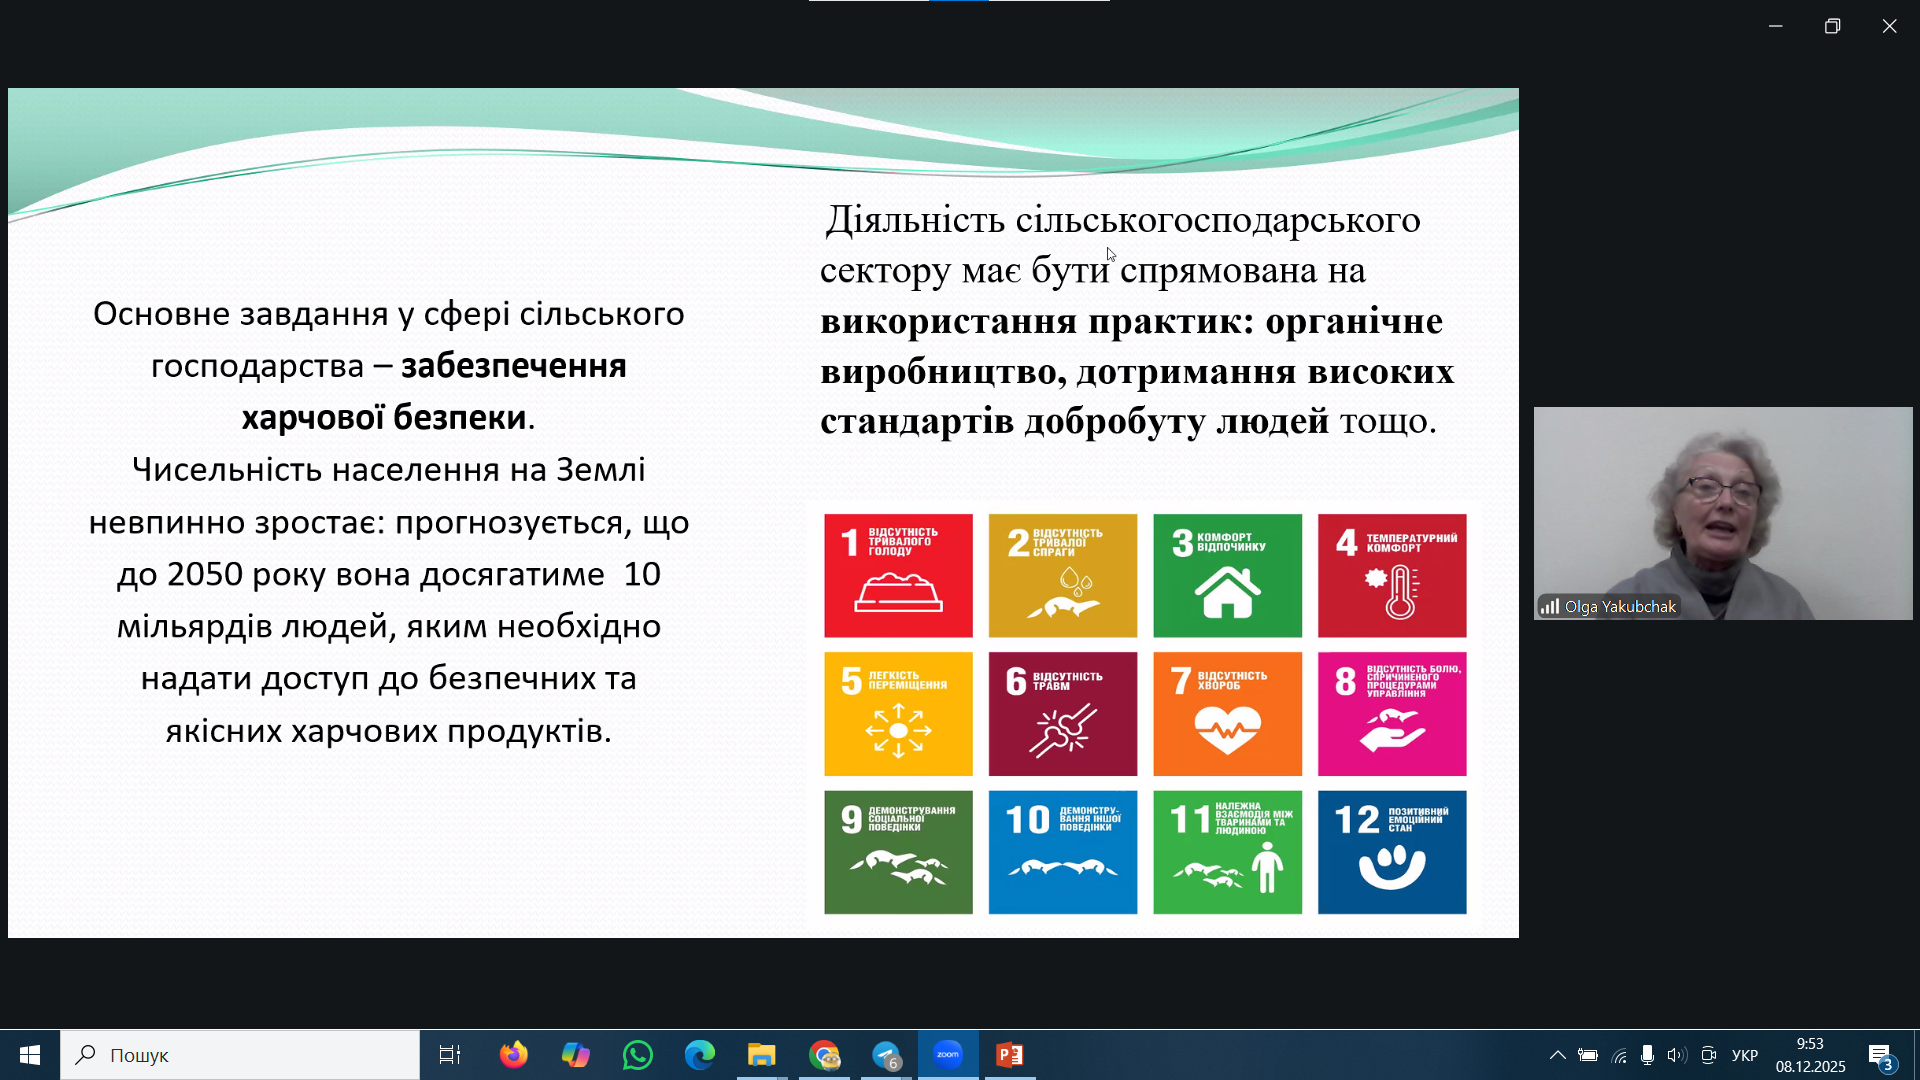This screenshot has height=1080, width=1920.
Task: Toggle the microphone tray icon
Action: pyautogui.click(x=1647, y=1055)
